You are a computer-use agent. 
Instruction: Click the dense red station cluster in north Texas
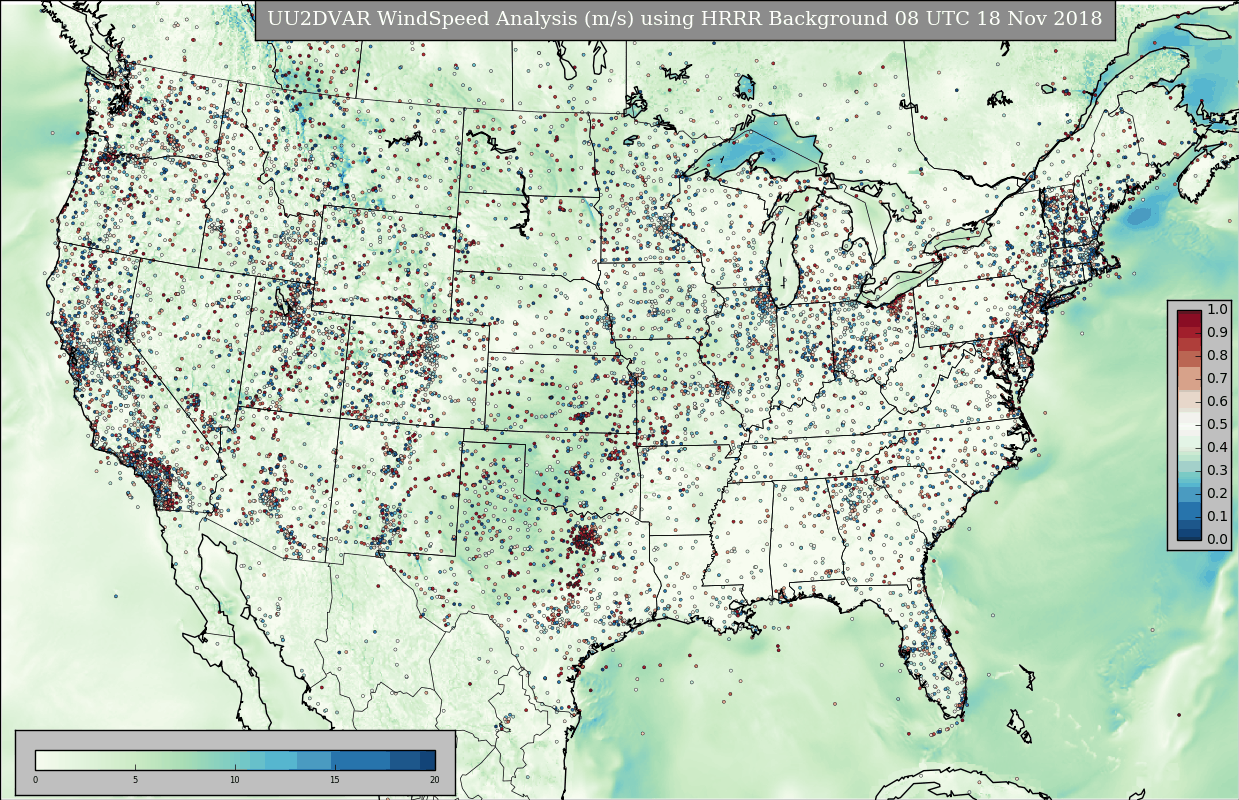[583, 540]
